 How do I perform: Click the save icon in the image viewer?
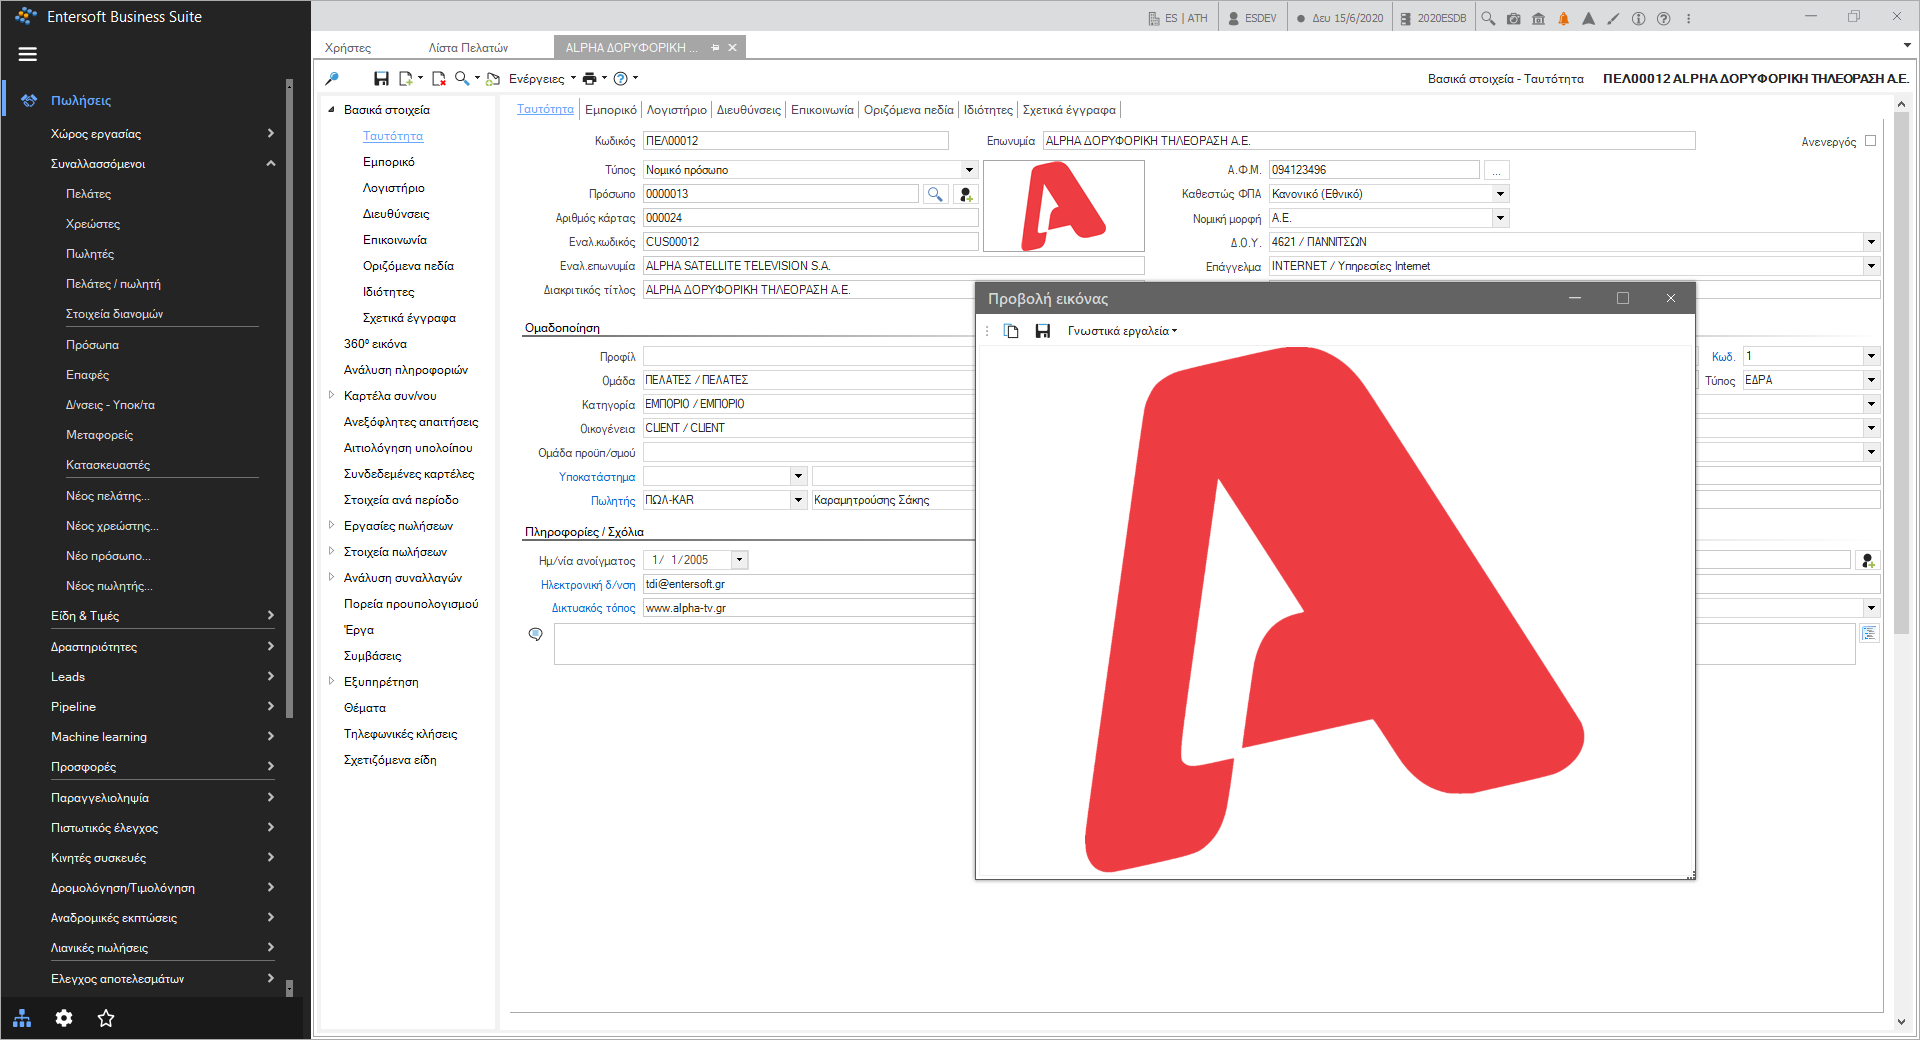point(1042,331)
